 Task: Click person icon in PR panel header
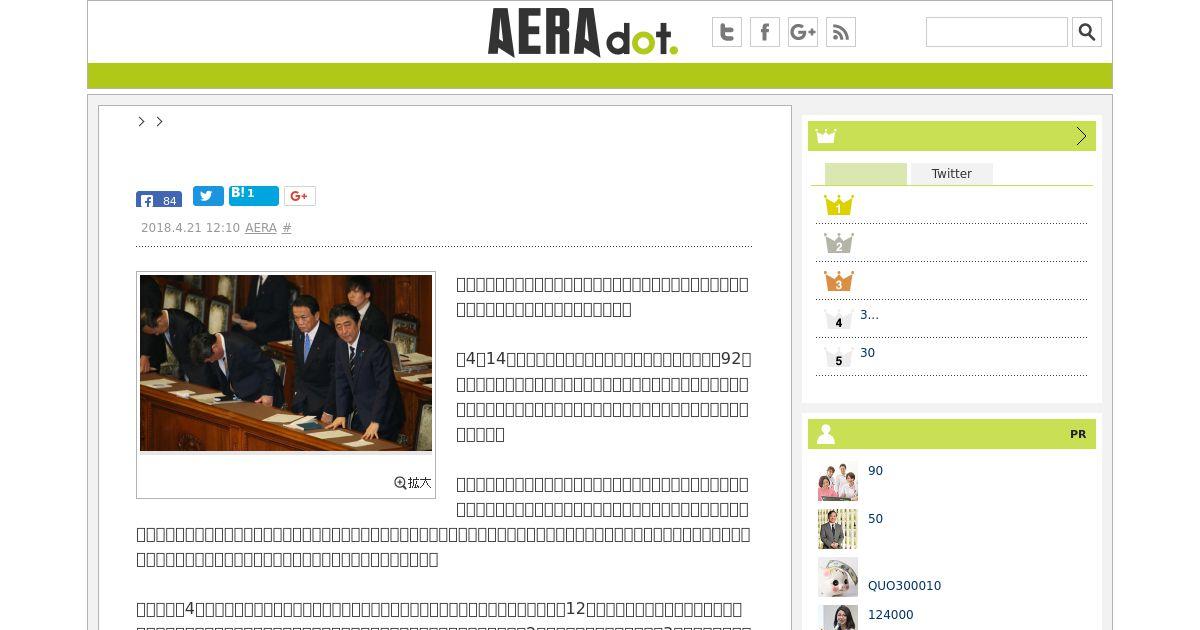[x=826, y=434]
